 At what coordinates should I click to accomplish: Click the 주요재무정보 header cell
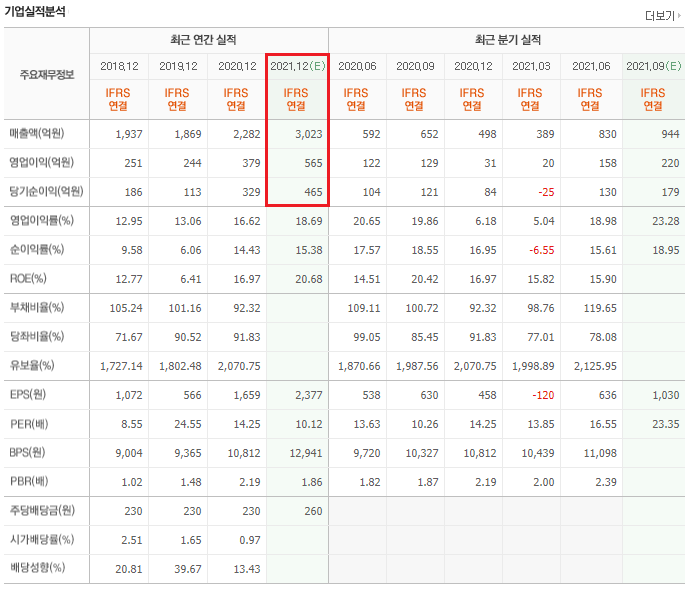coord(47,75)
